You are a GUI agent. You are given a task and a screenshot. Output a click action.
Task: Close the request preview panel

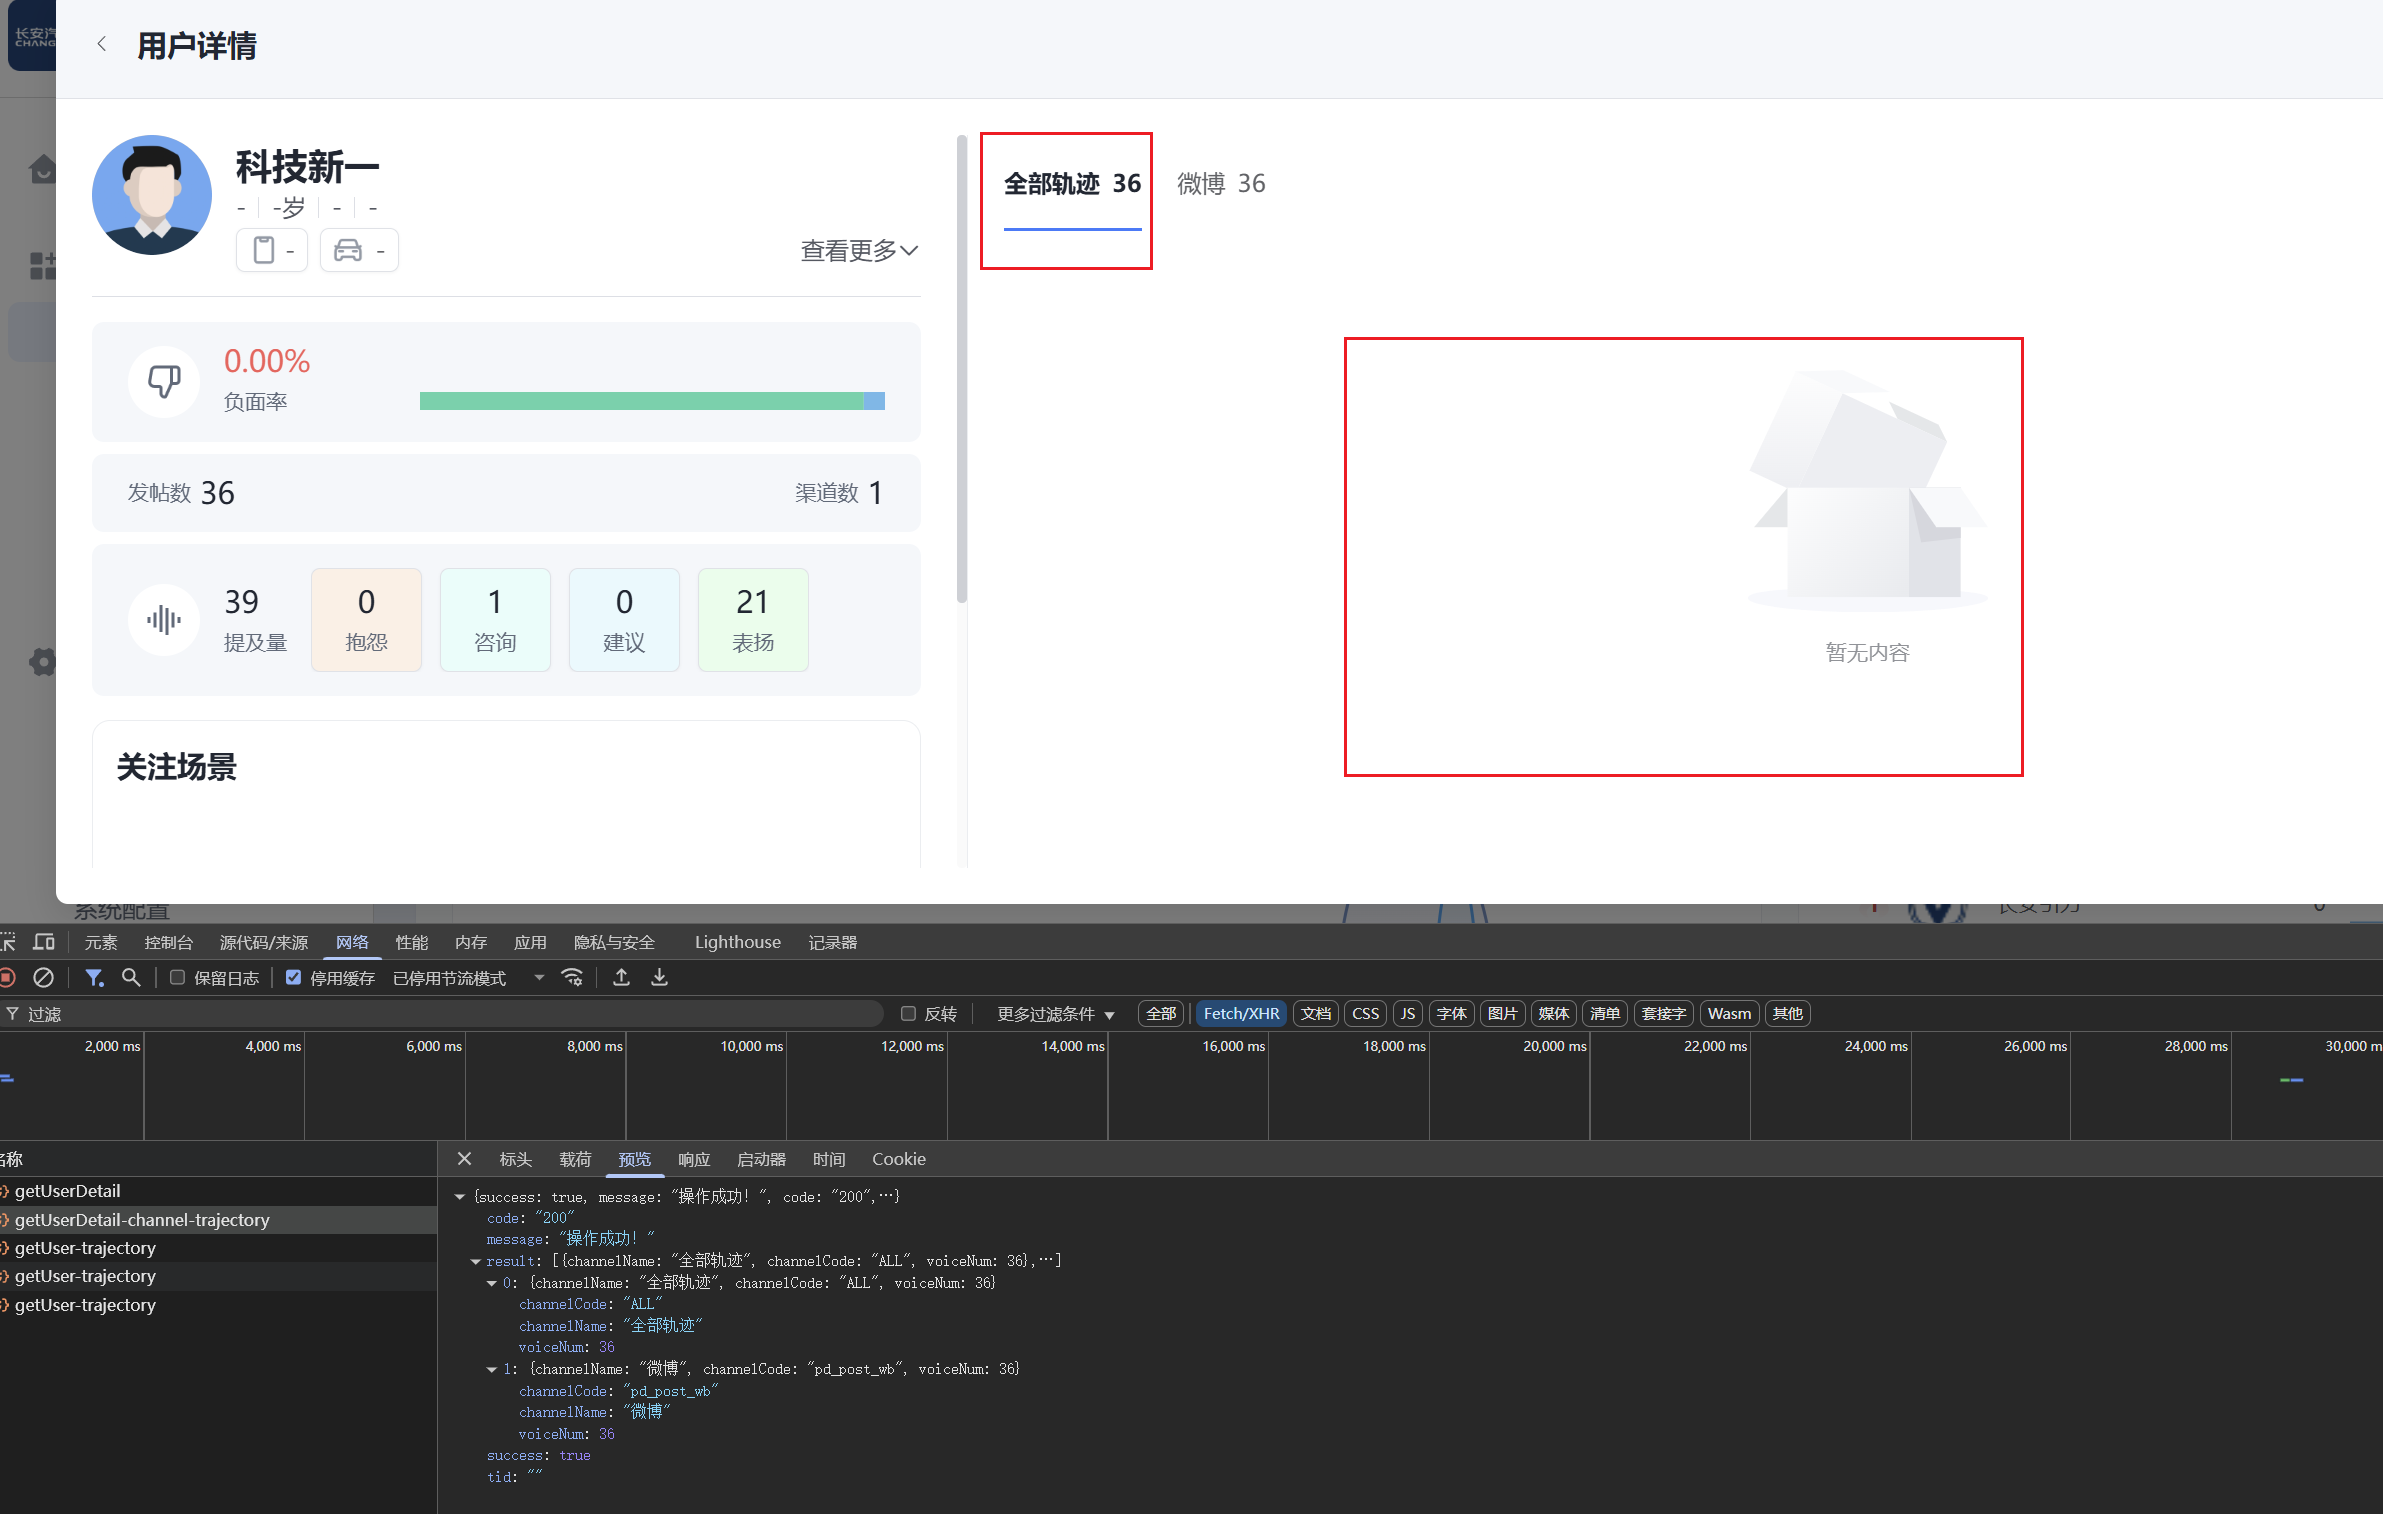[x=464, y=1159]
